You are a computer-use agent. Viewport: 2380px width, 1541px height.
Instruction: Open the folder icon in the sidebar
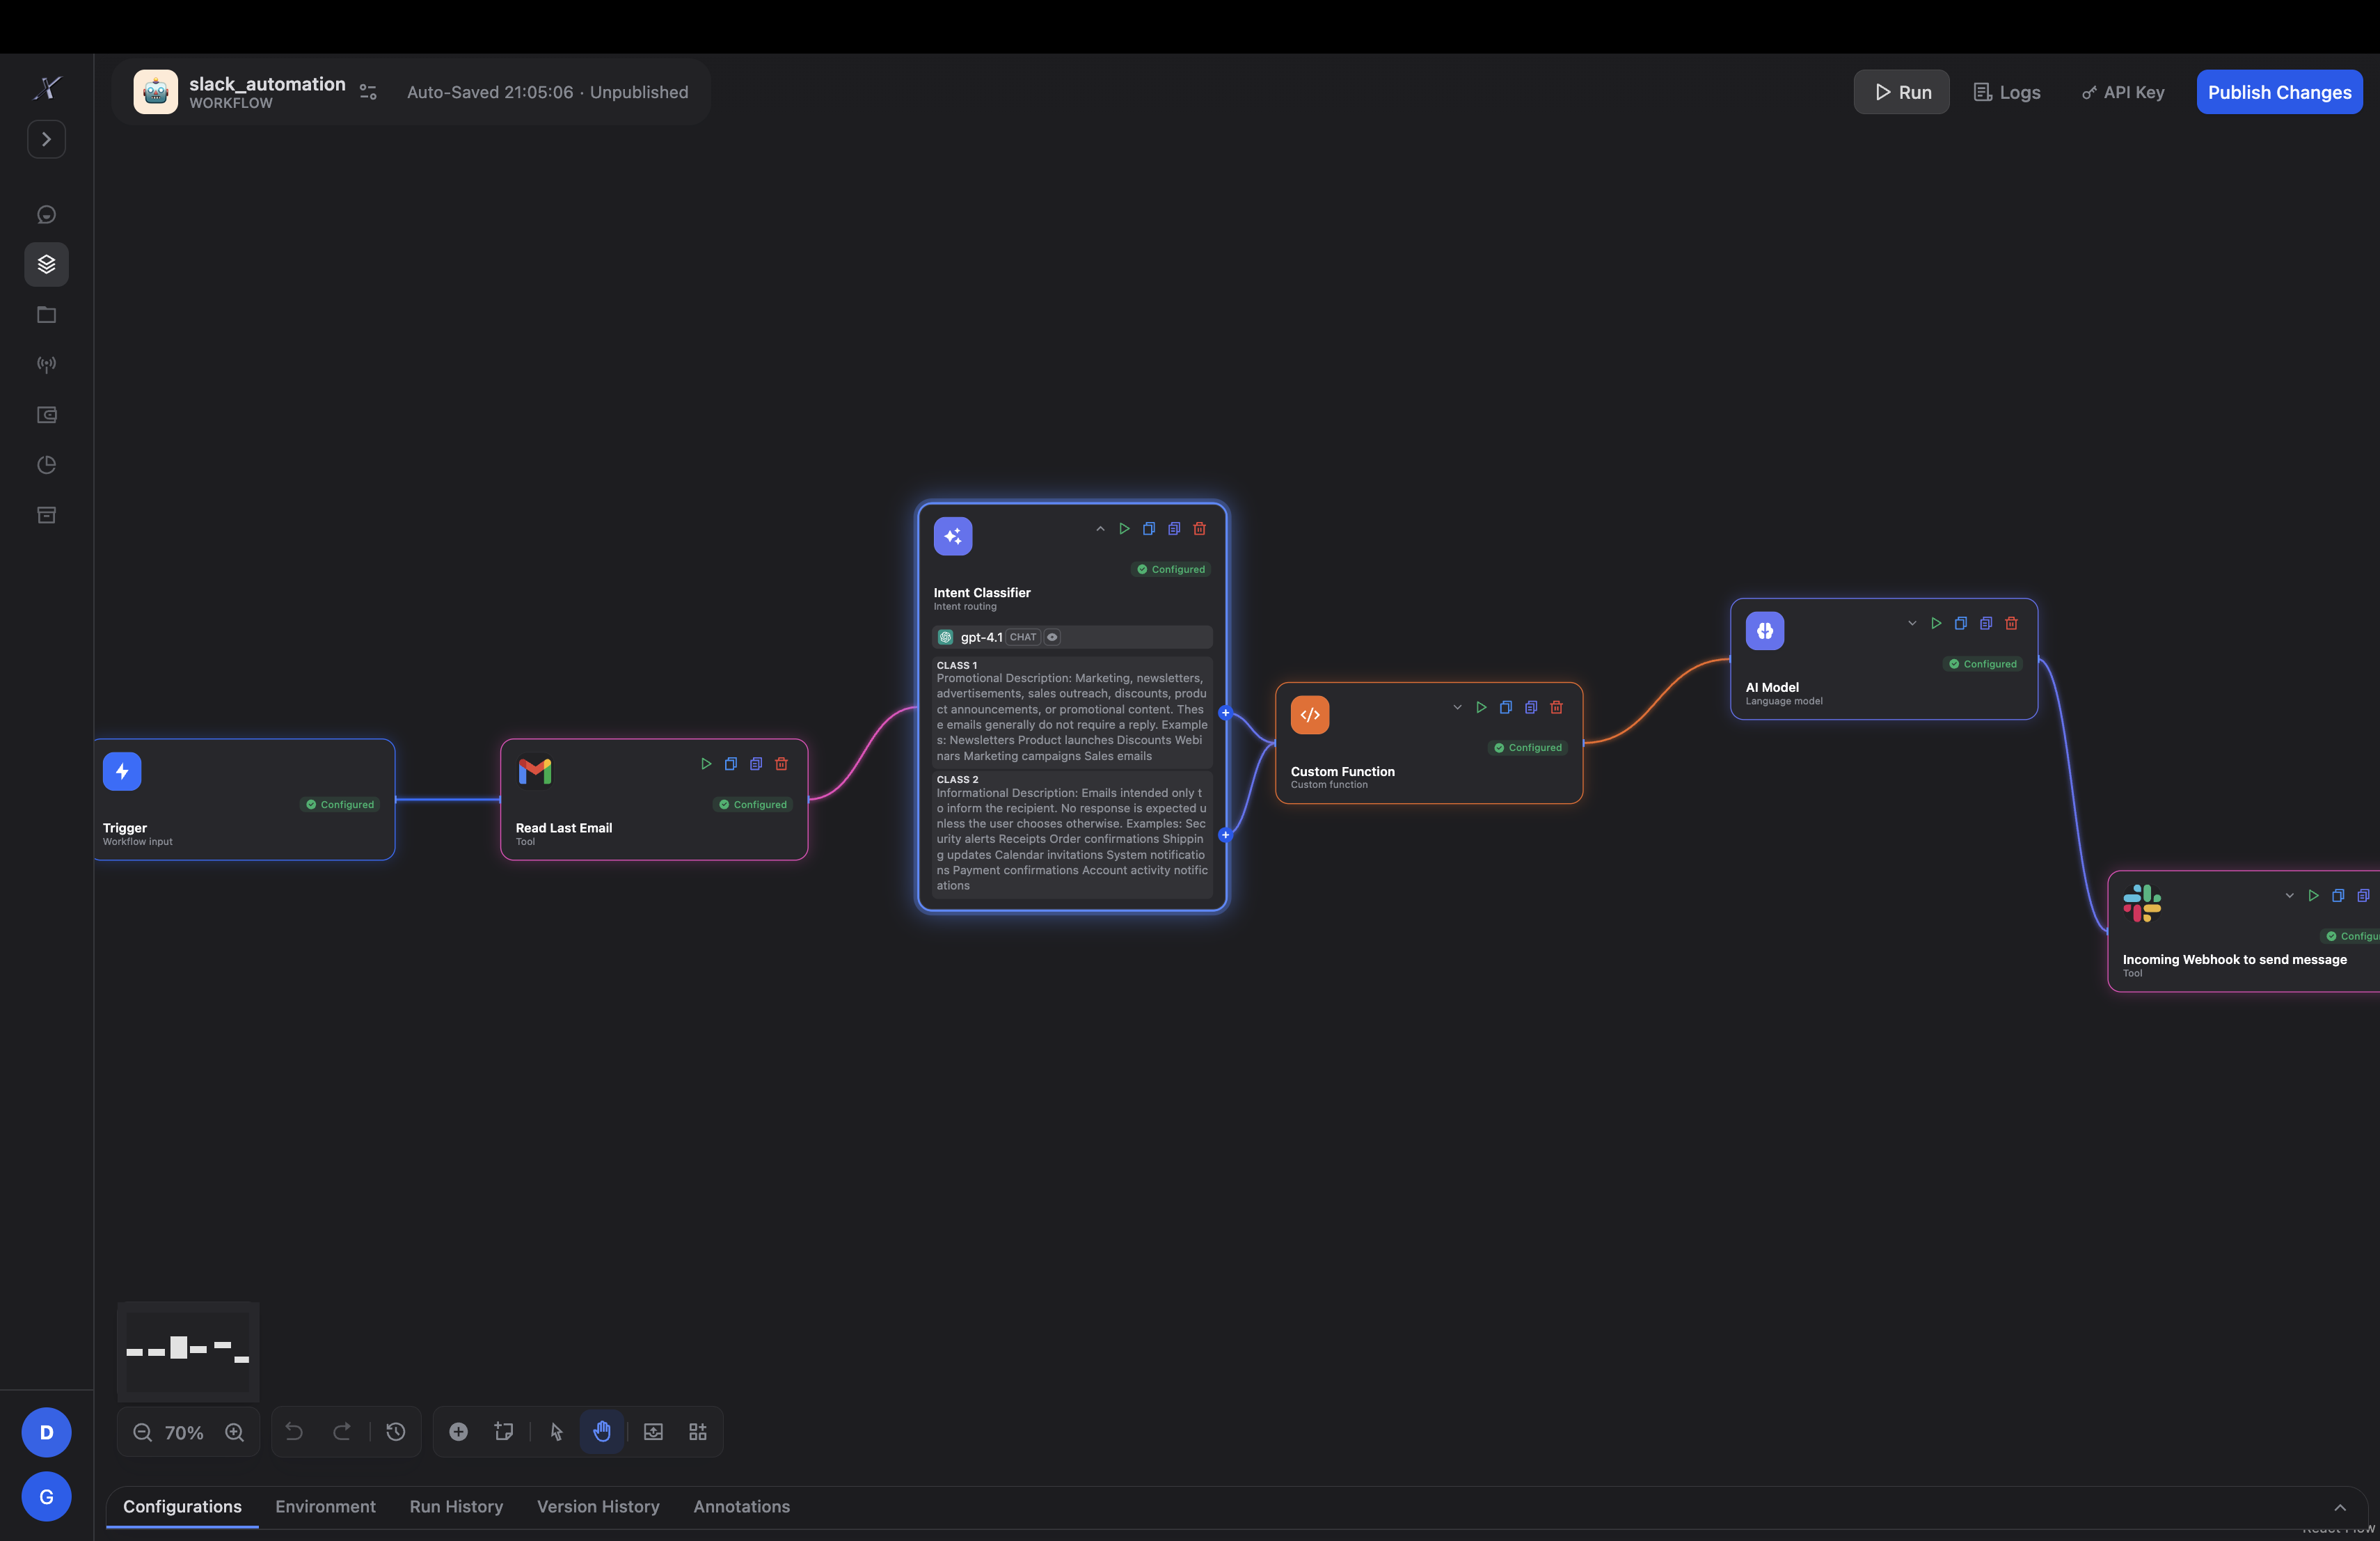click(46, 314)
